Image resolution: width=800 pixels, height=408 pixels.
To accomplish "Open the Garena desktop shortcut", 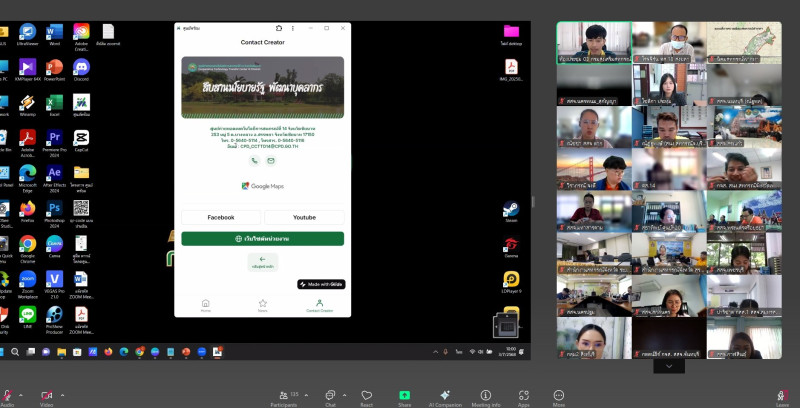I will pyautogui.click(x=511, y=247).
